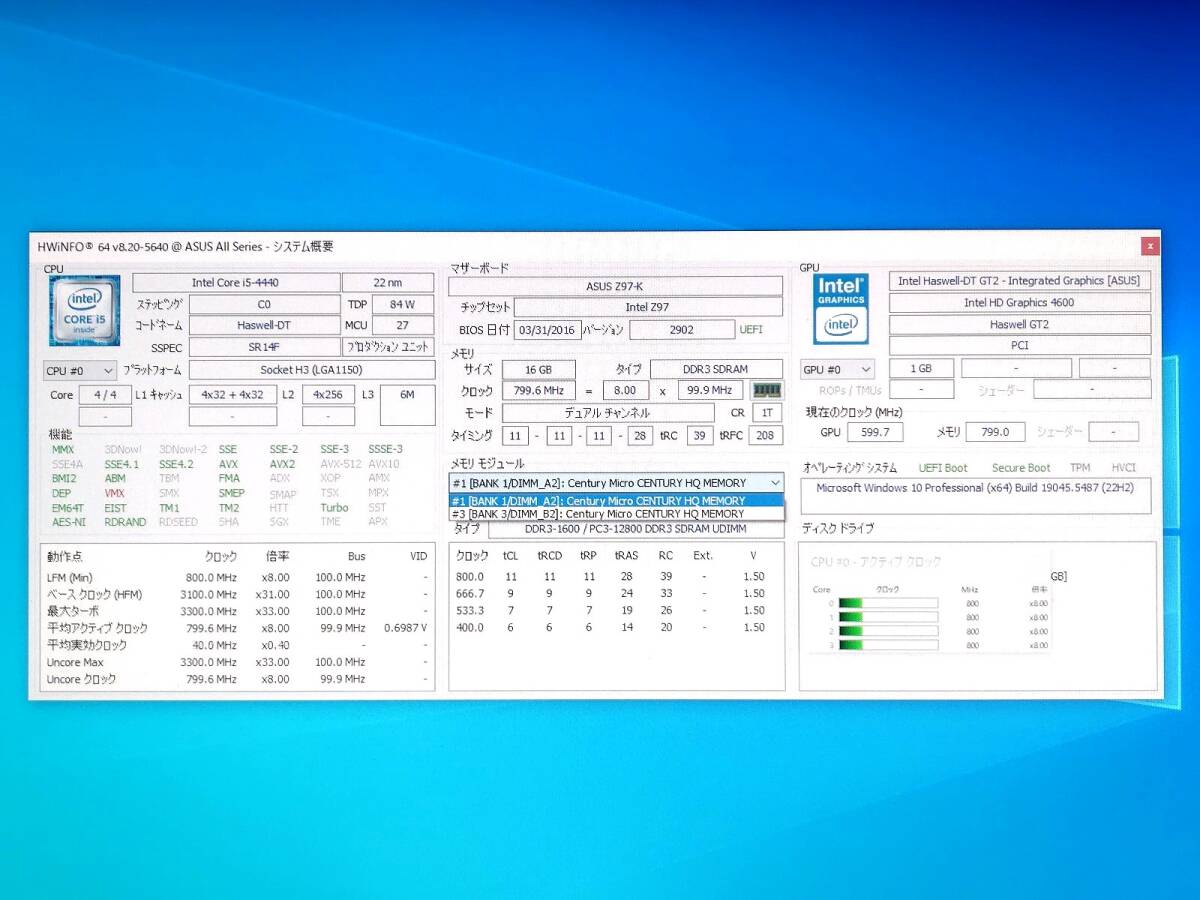Click the BIOS date 03/31/2016 field
Image resolution: width=1200 pixels, height=900 pixels.
547,330
